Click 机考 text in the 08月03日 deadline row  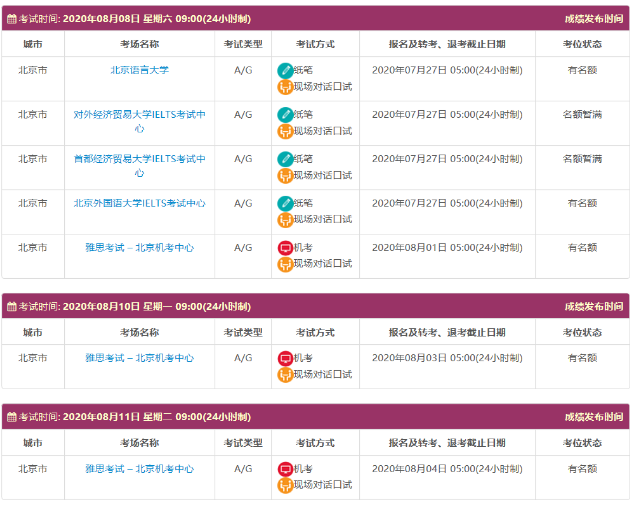pyautogui.click(x=303, y=358)
